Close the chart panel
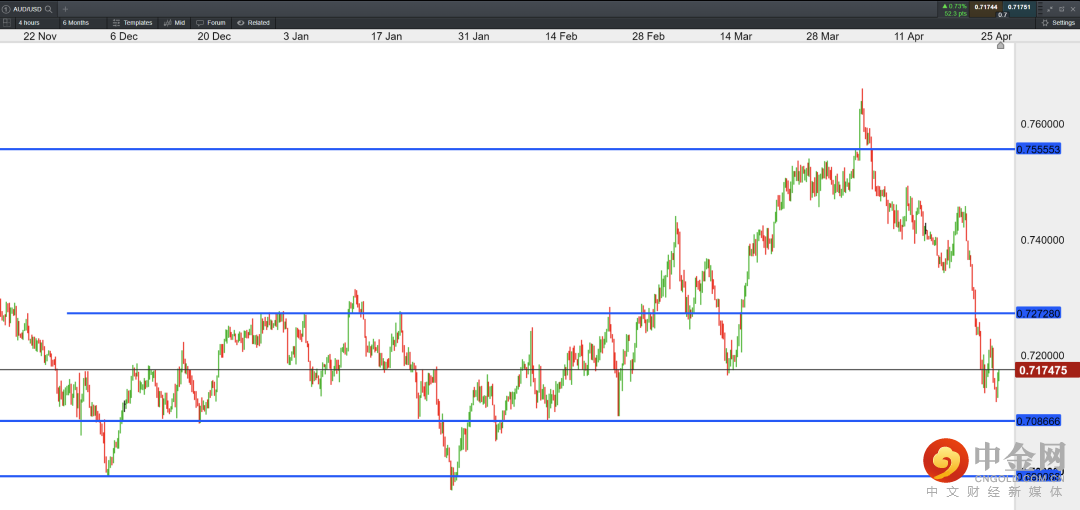 coord(1073,9)
